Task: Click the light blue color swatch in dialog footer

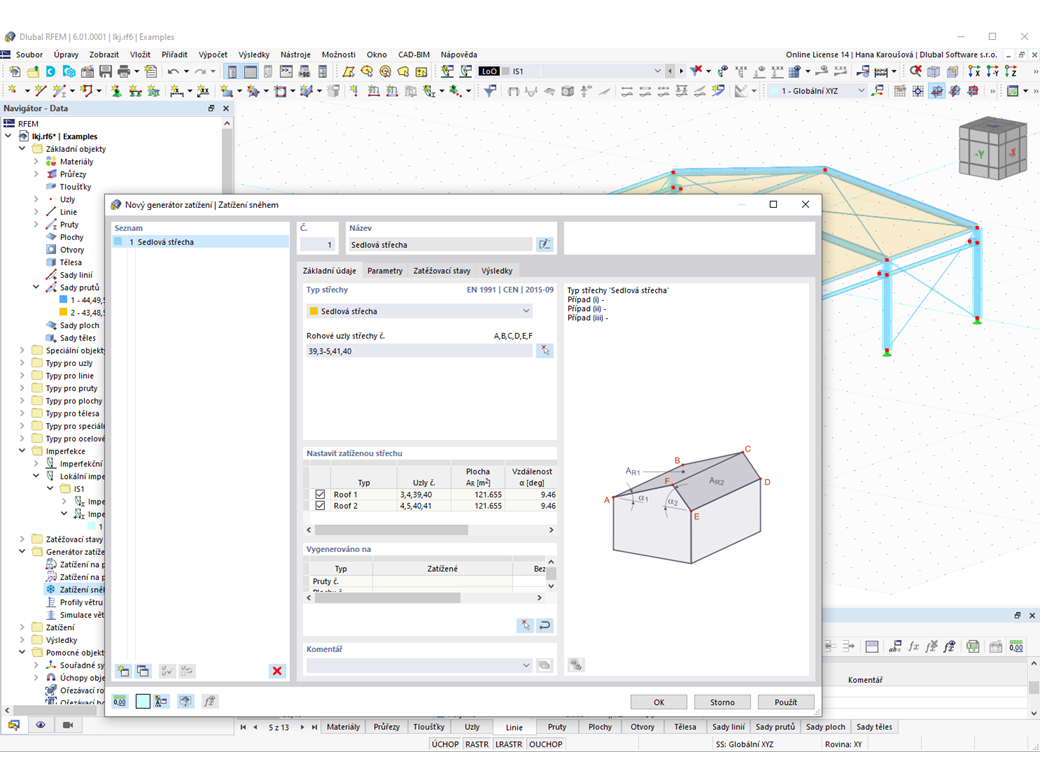Action: (x=143, y=701)
